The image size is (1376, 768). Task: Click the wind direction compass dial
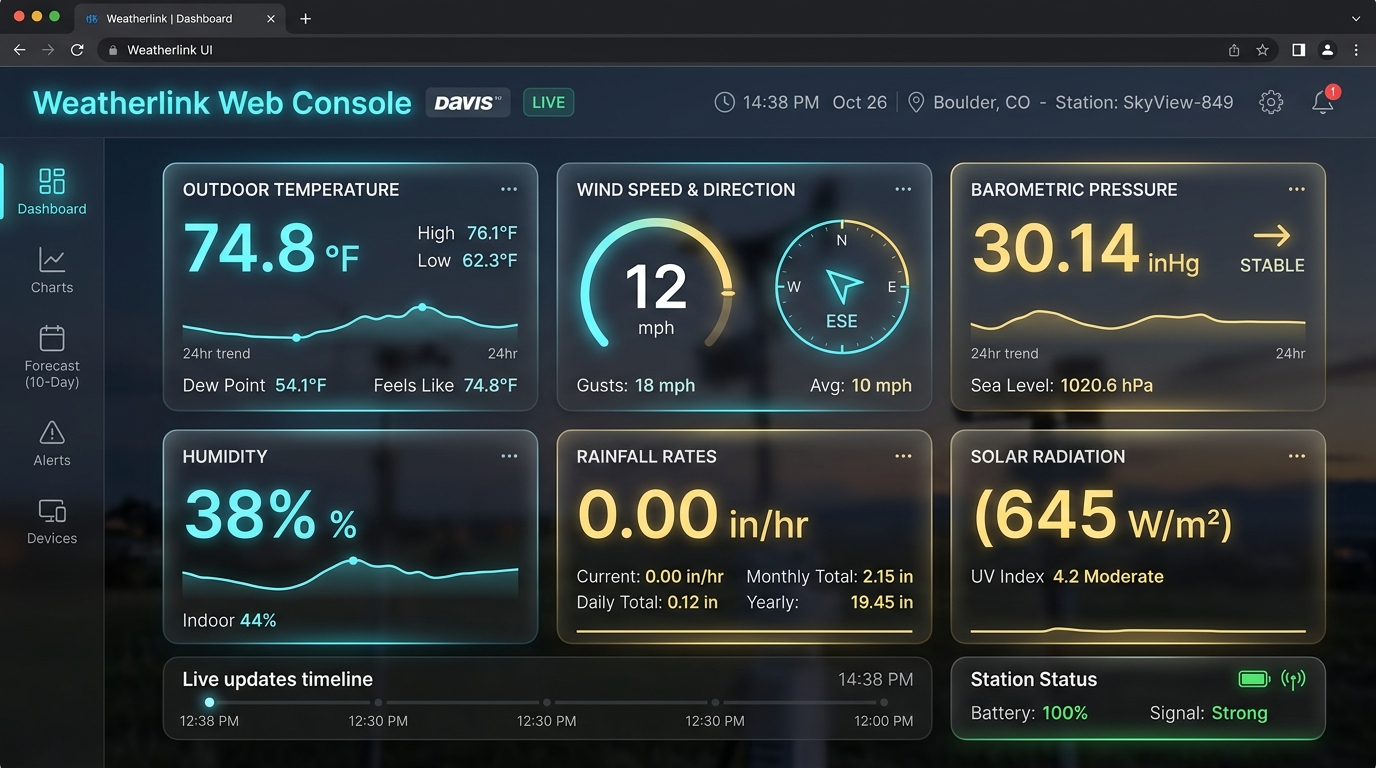(x=842, y=286)
